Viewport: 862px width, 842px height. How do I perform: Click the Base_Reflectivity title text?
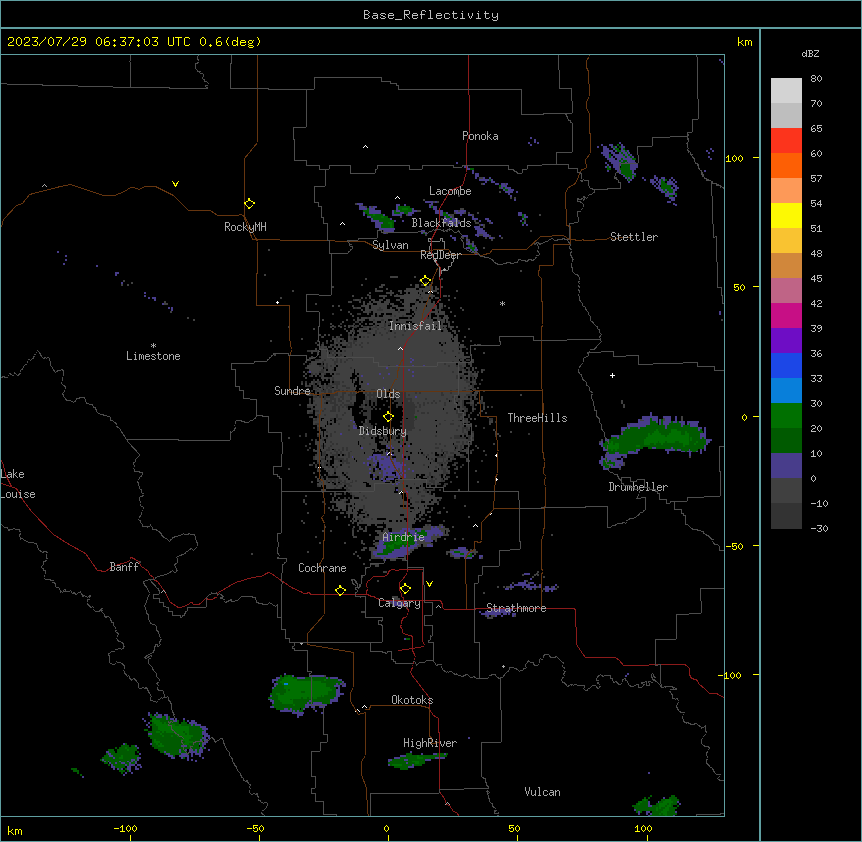pyautogui.click(x=431, y=15)
